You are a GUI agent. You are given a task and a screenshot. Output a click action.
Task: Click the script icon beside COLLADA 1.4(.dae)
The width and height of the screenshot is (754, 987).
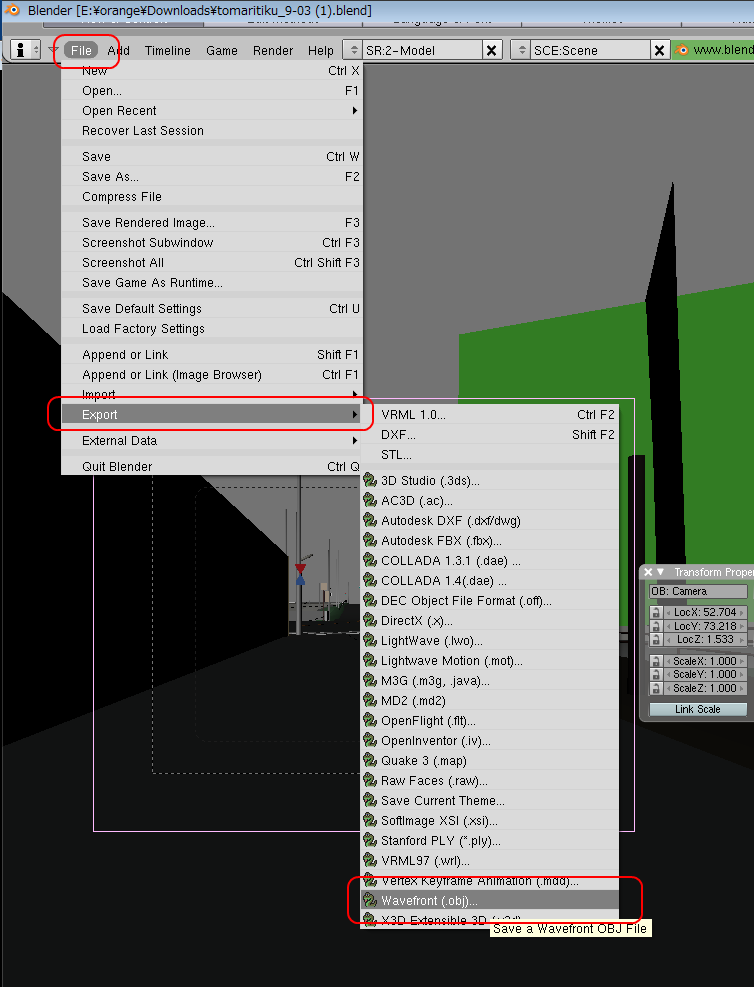(370, 580)
